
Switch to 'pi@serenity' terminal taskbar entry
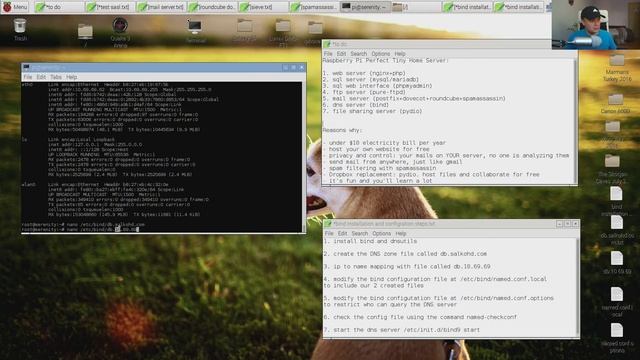point(365,7)
